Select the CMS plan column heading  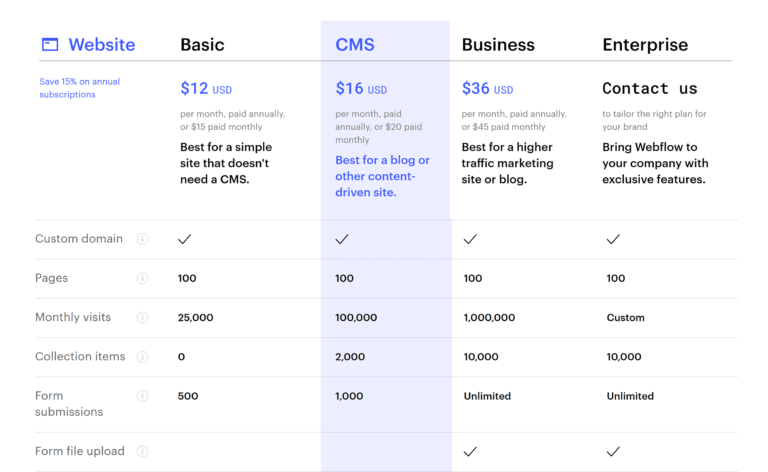pos(355,45)
